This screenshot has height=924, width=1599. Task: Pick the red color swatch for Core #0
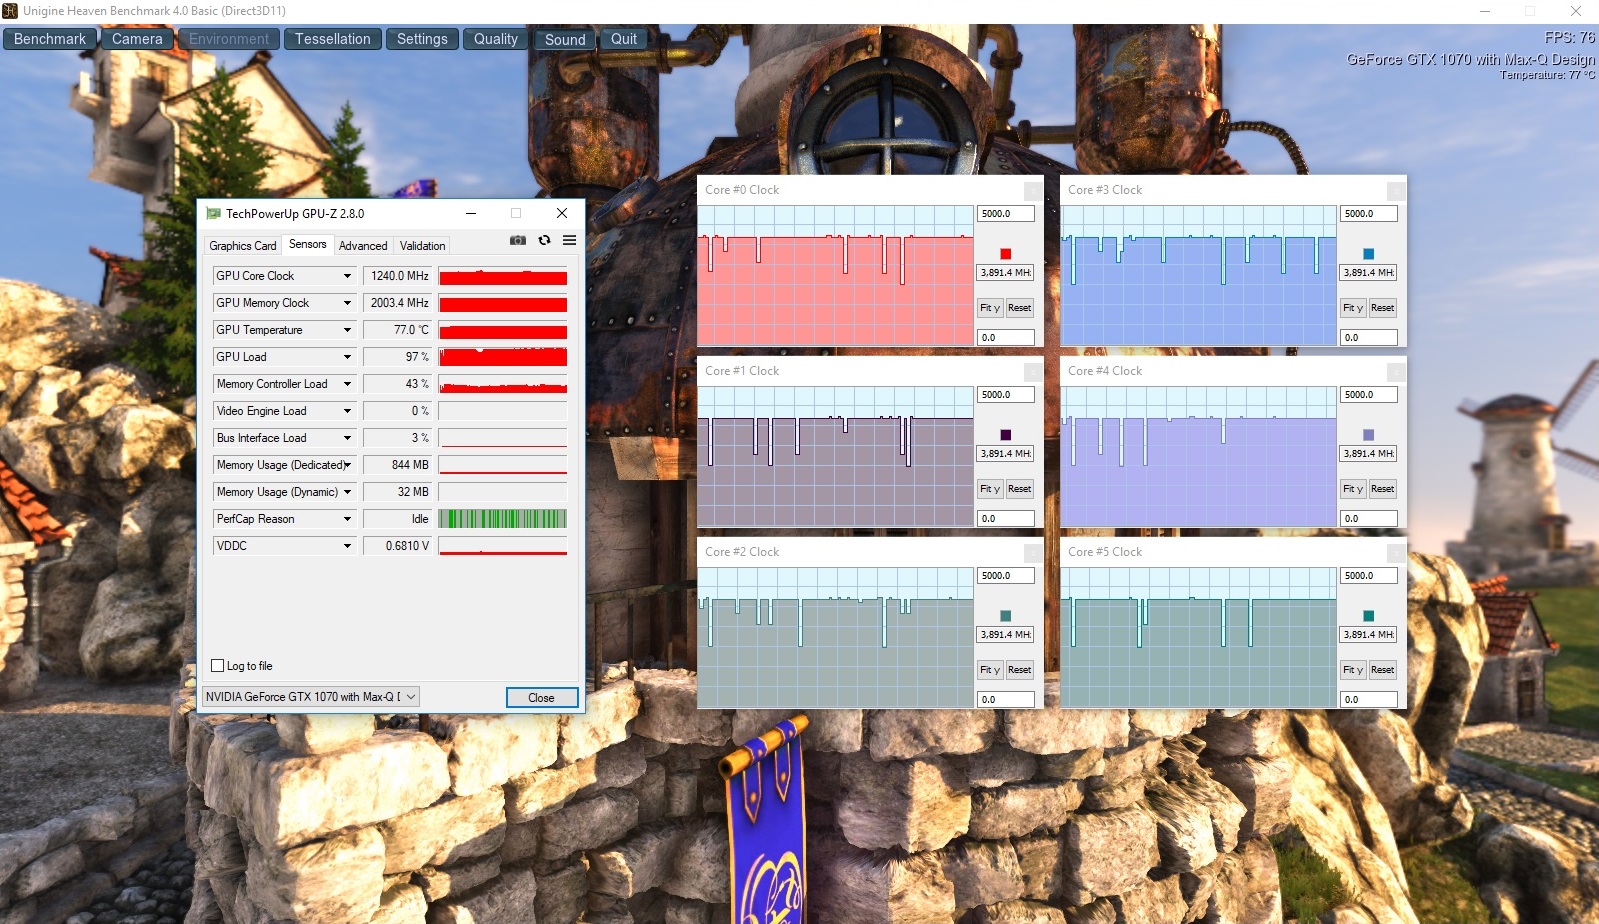tap(1005, 254)
